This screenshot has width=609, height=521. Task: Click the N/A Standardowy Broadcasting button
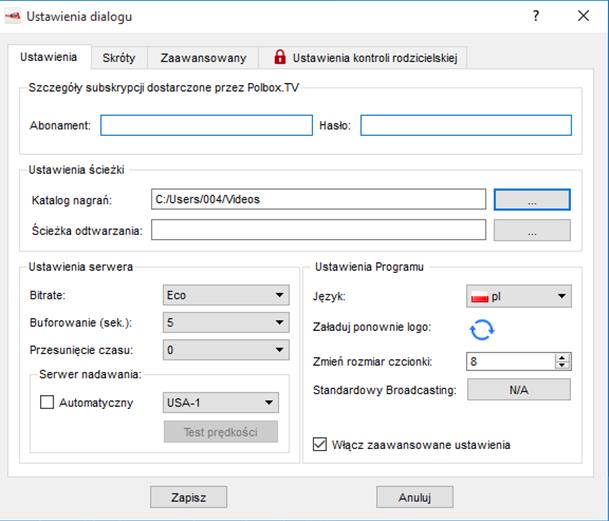click(519, 389)
